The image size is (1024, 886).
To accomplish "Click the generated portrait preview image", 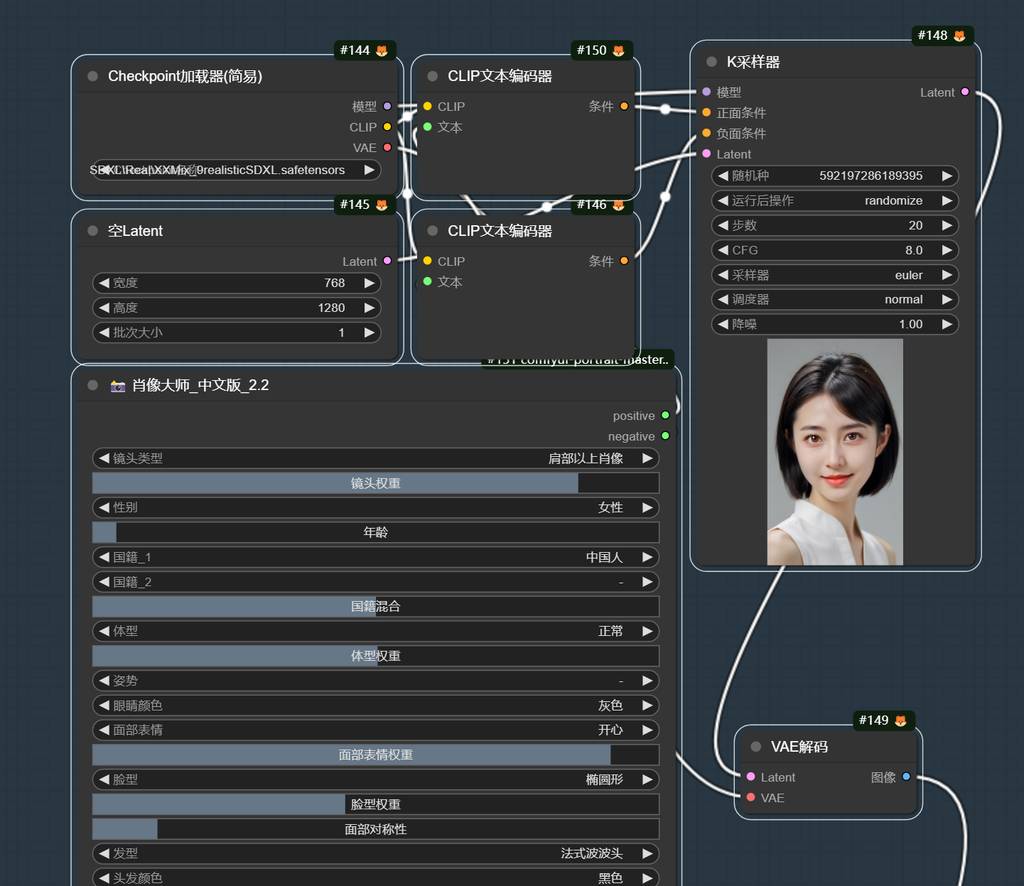I will [x=834, y=452].
